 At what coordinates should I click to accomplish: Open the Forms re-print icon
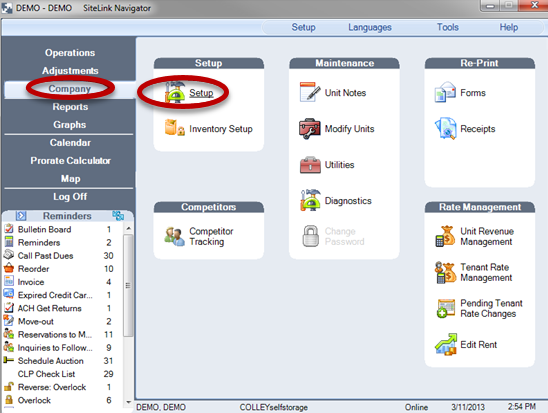point(445,92)
